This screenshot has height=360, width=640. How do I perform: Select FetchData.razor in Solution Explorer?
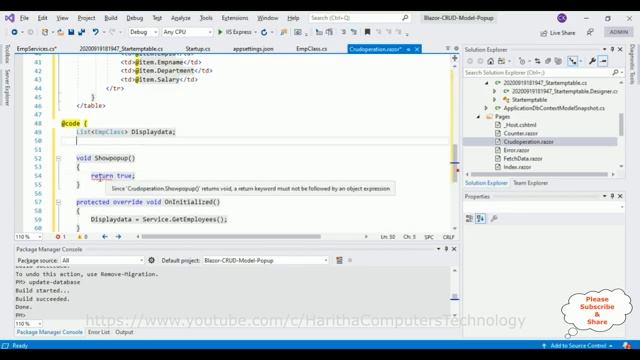[523, 158]
